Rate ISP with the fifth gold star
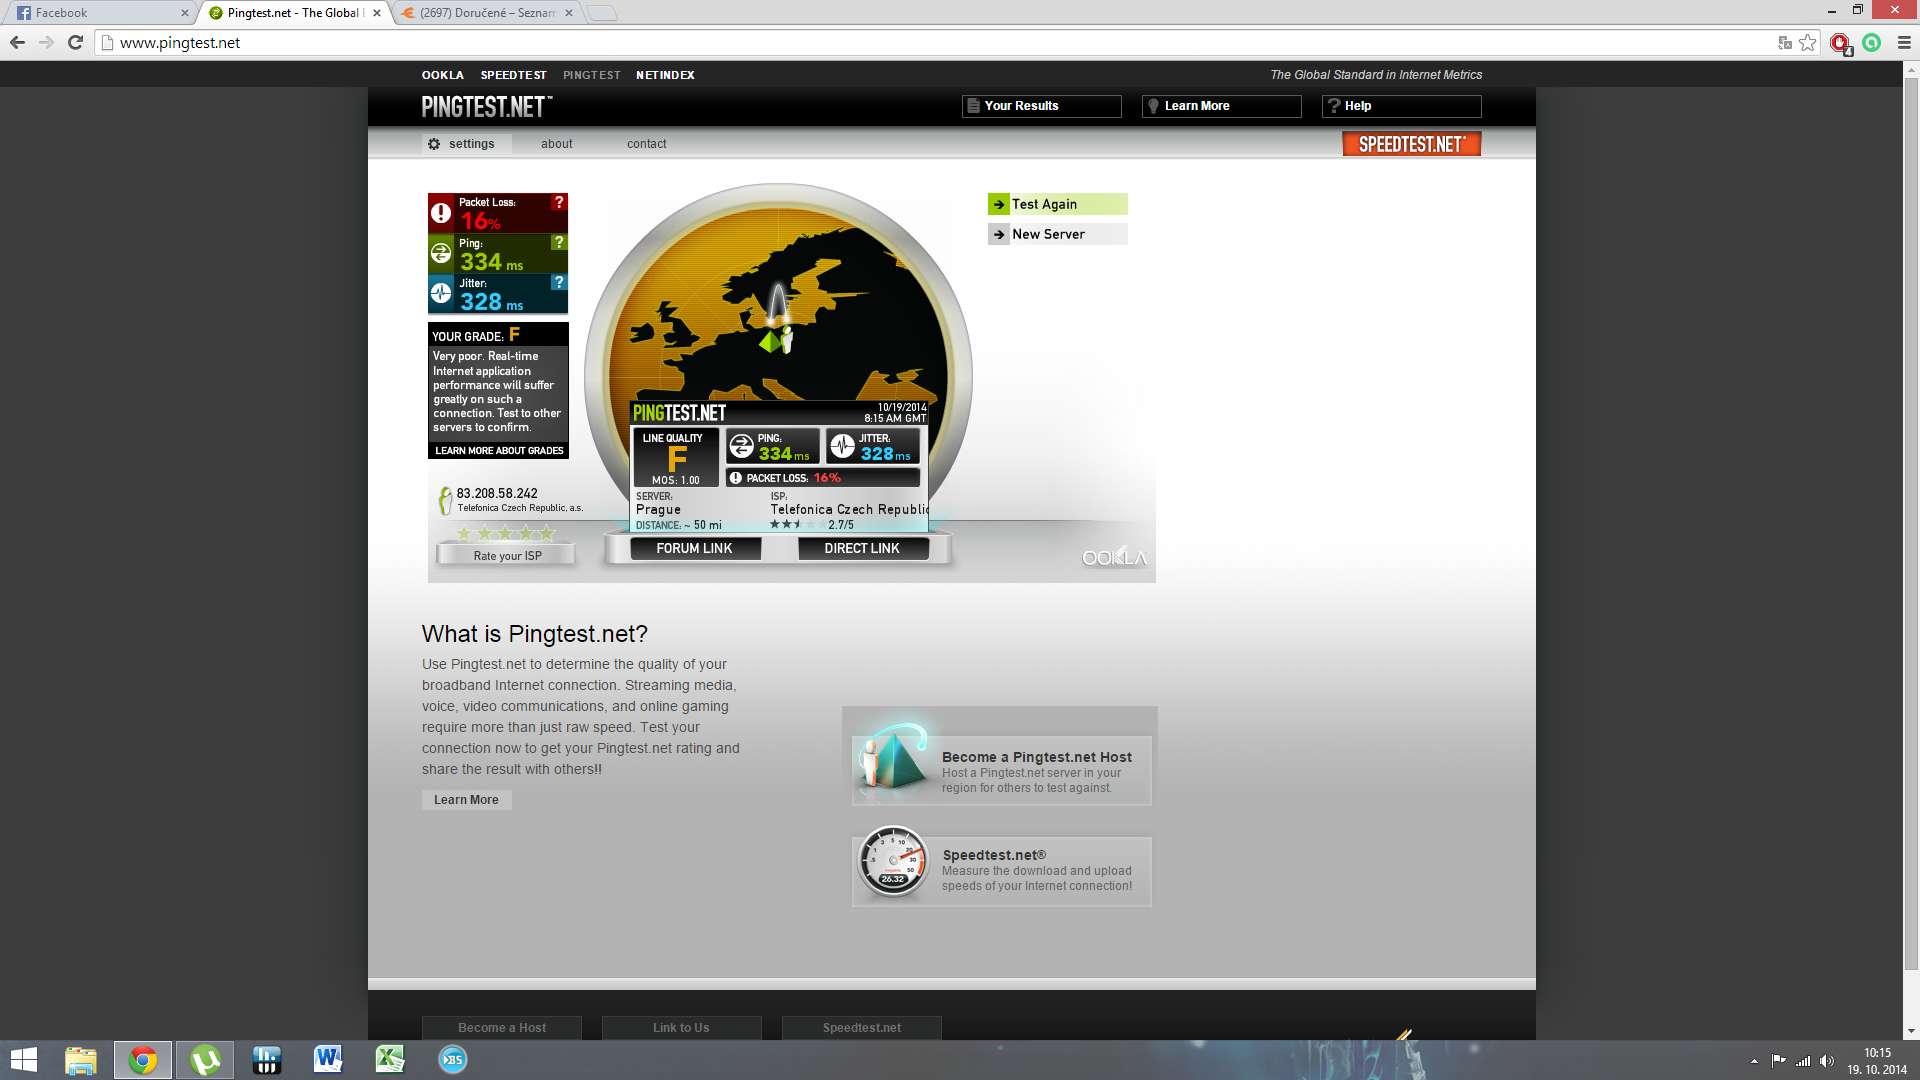The height and width of the screenshot is (1080, 1920). (x=546, y=533)
